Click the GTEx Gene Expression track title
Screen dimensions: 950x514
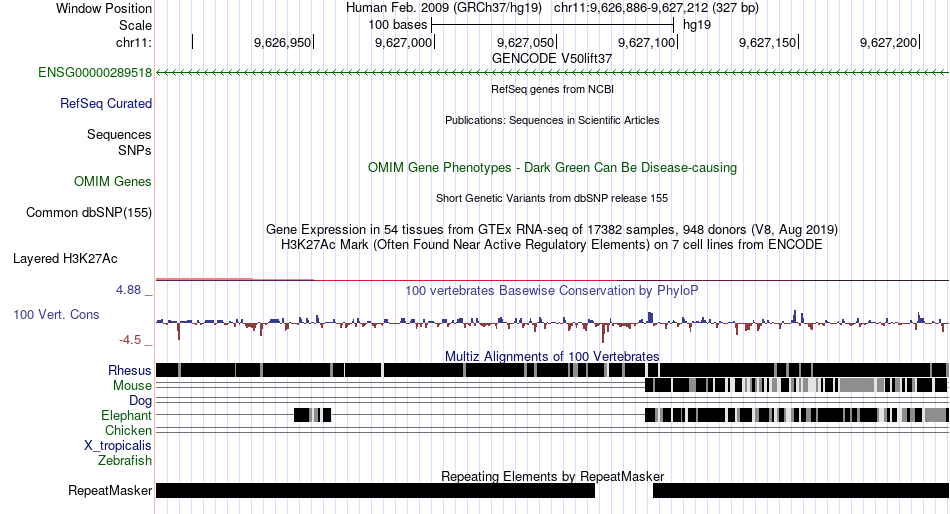point(552,230)
